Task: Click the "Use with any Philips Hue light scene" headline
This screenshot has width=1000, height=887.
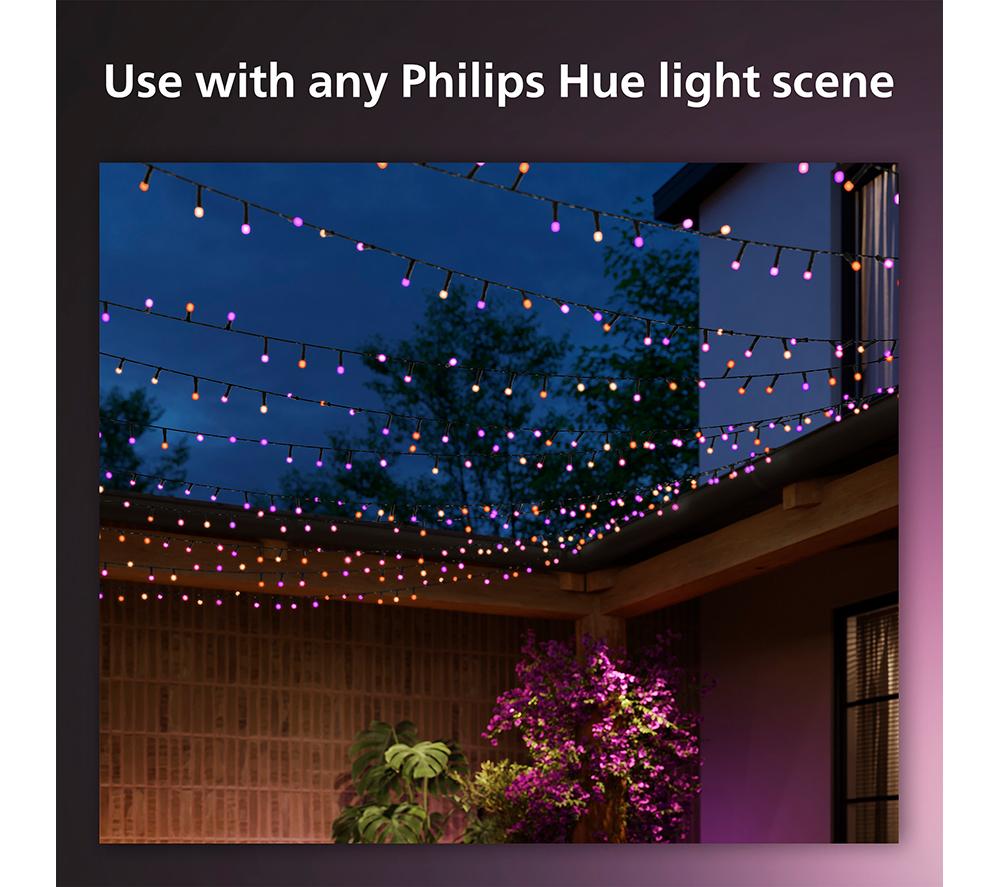Action: point(499,82)
